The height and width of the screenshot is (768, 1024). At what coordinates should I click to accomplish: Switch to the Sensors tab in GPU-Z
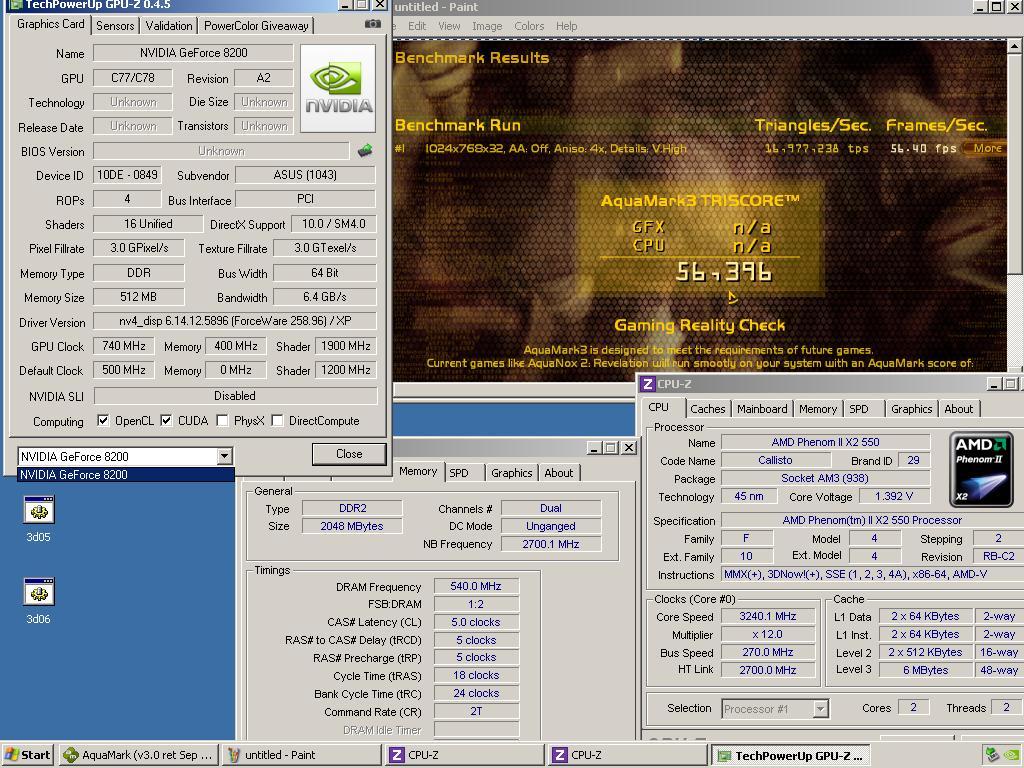pyautogui.click(x=115, y=25)
